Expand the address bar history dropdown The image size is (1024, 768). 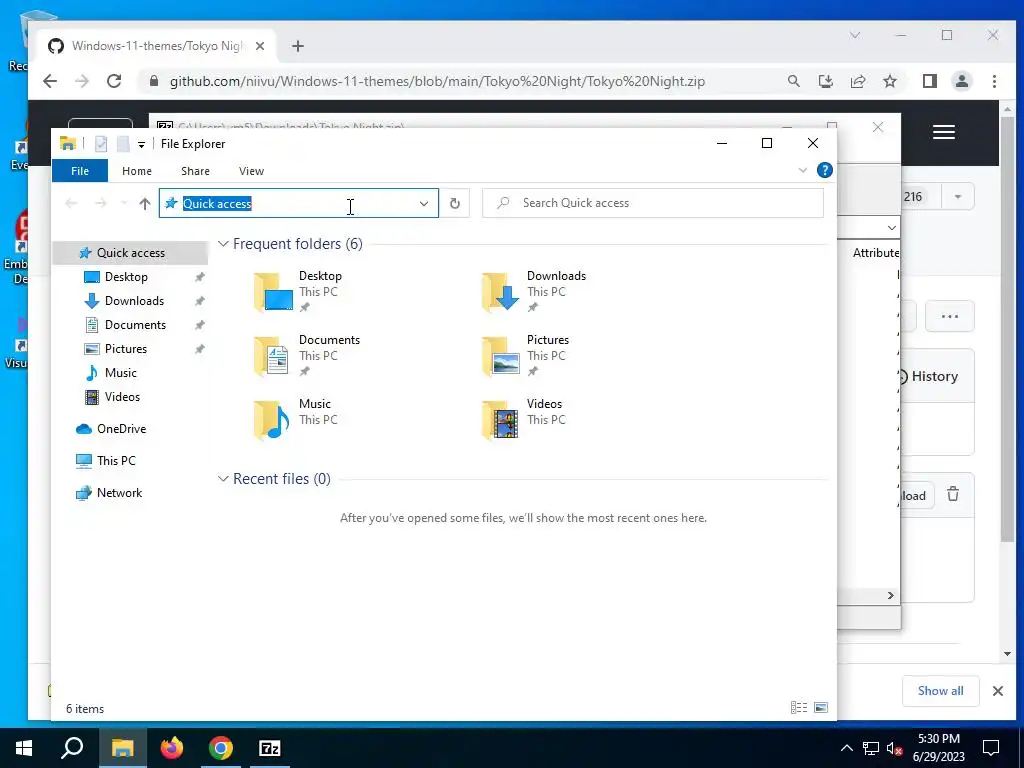tap(424, 204)
